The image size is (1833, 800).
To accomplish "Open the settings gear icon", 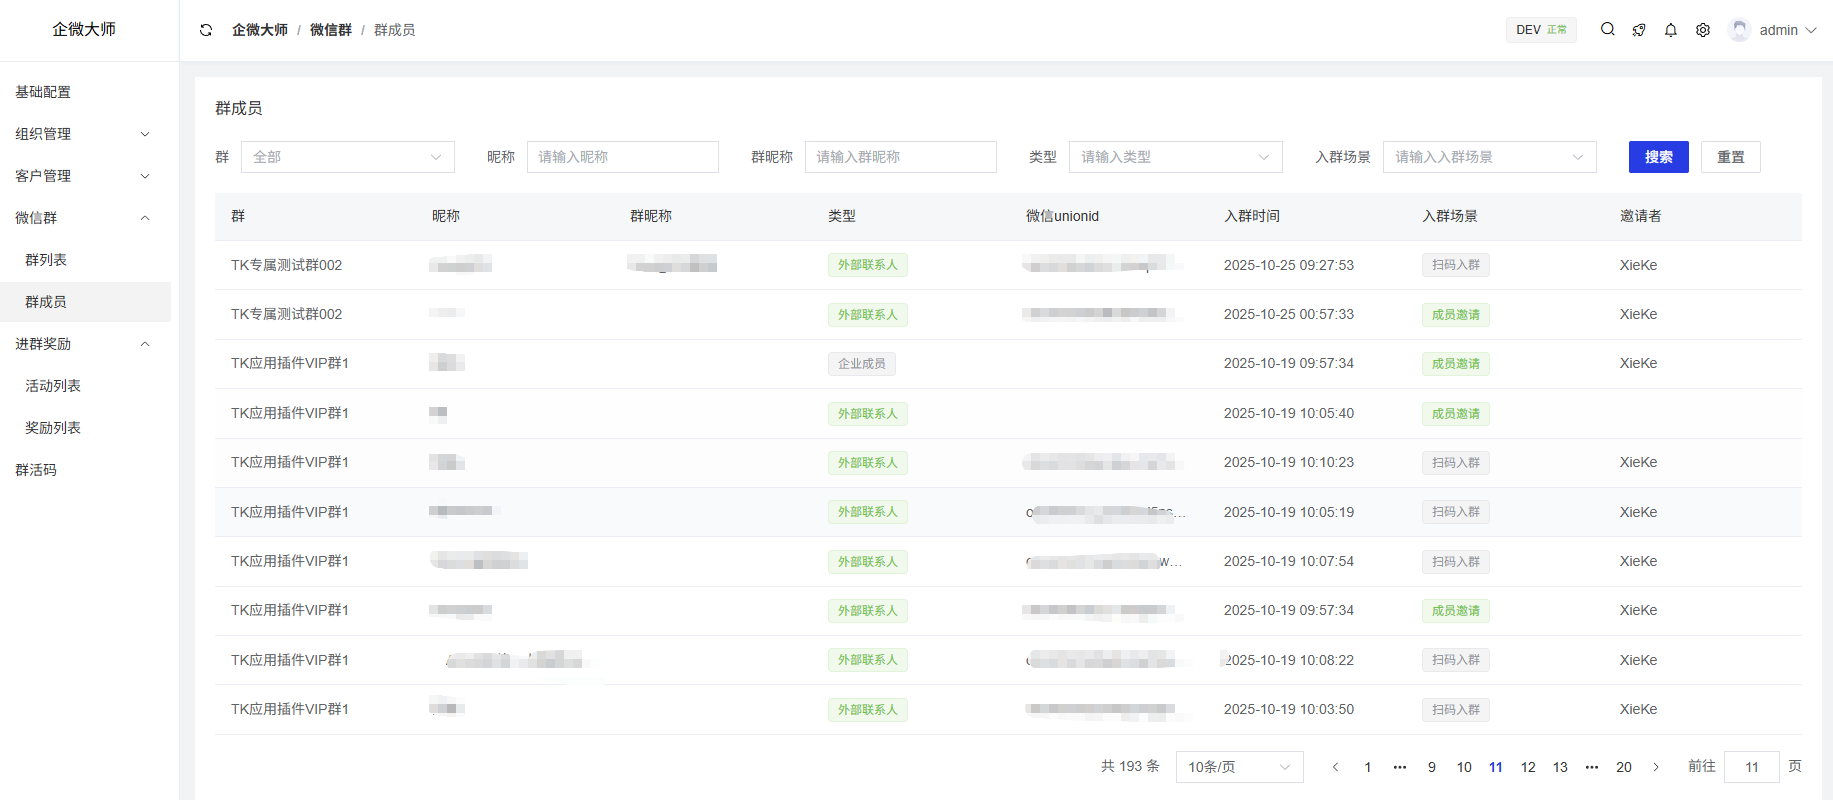I will [1703, 30].
